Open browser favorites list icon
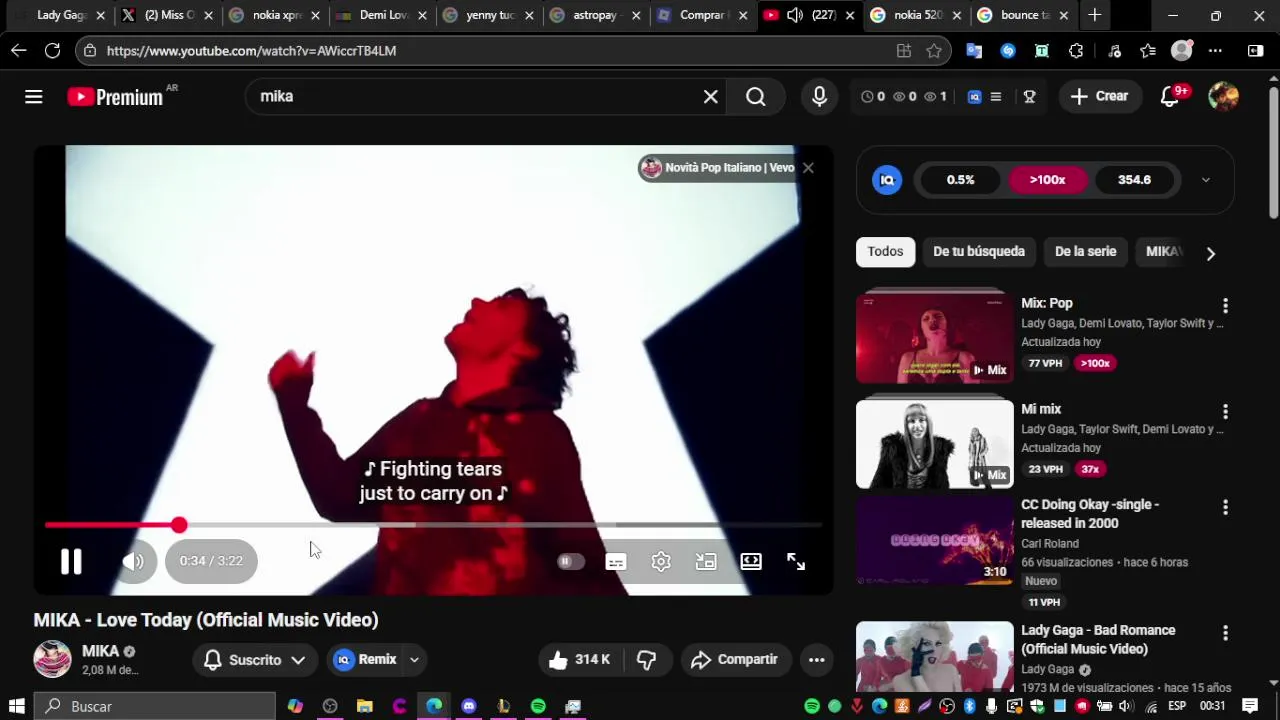Viewport: 1280px width, 720px height. [x=1148, y=51]
